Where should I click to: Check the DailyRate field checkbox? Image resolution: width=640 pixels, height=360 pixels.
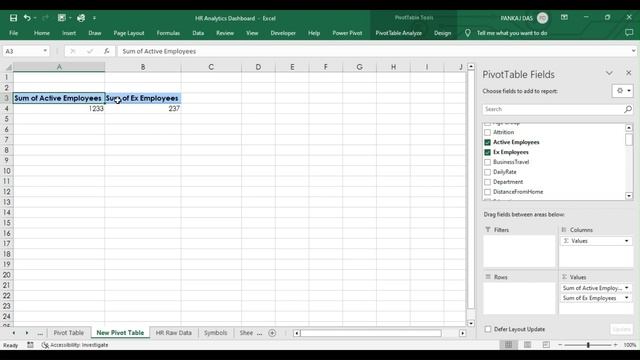[x=487, y=172]
